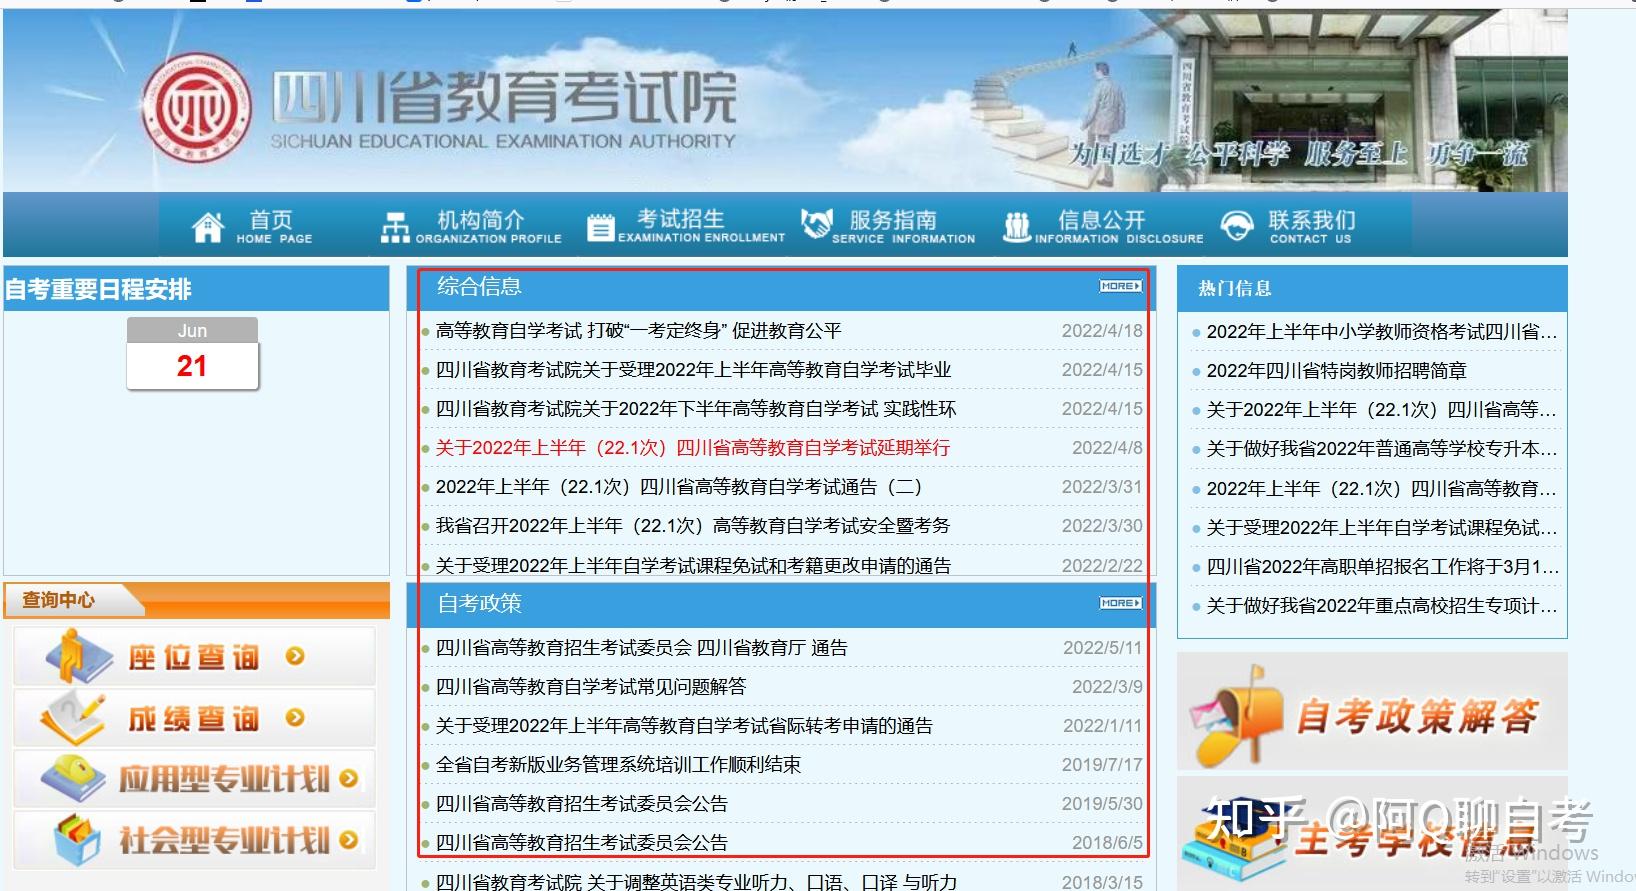The height and width of the screenshot is (891, 1636).
Task: Click the orange arrow next to 成绩查询
Action: pyautogui.click(x=294, y=717)
